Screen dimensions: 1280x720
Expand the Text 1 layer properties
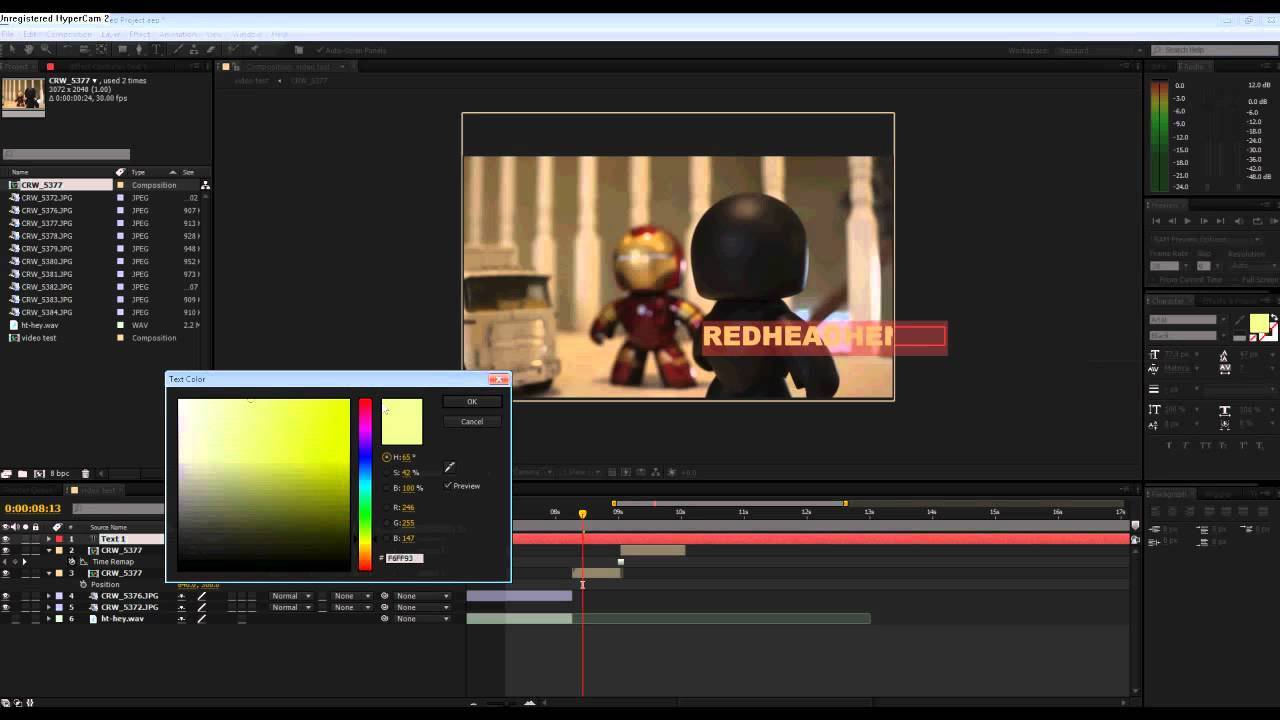[48, 539]
